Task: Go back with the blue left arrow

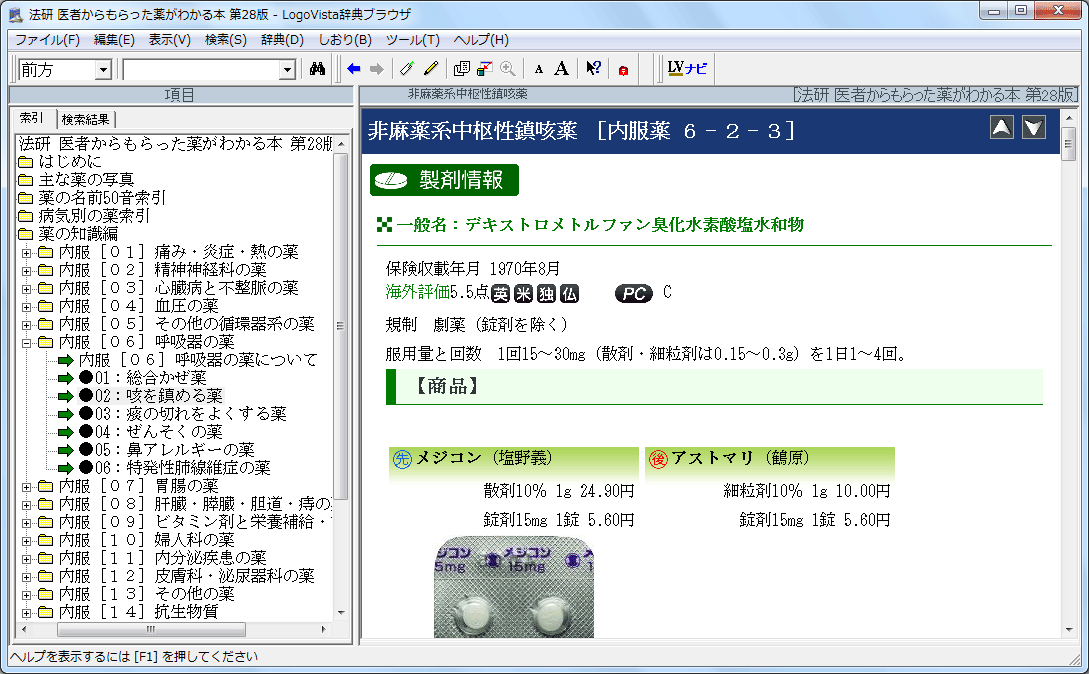Action: pos(353,69)
